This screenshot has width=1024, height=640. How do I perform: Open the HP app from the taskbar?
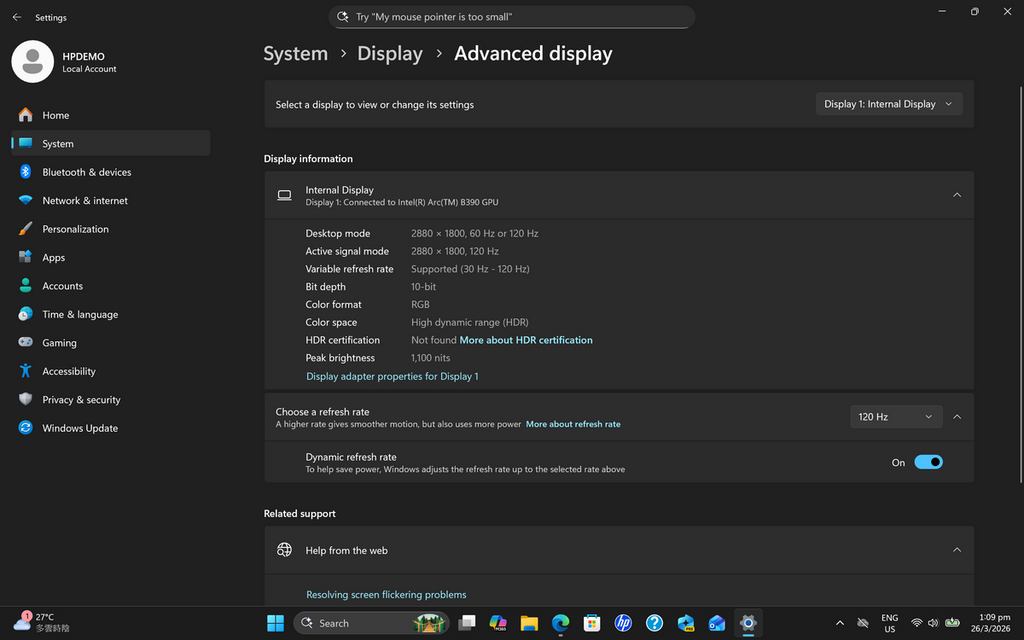coord(623,622)
